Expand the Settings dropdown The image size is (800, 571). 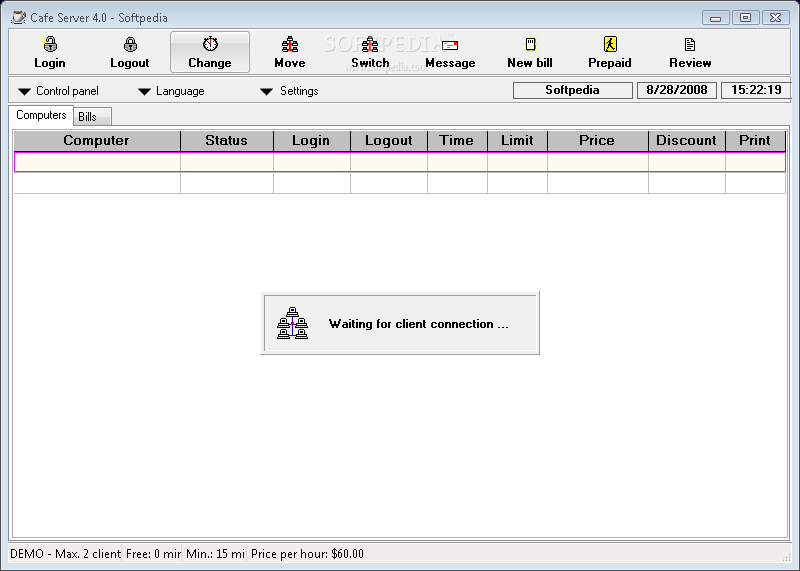tap(289, 91)
